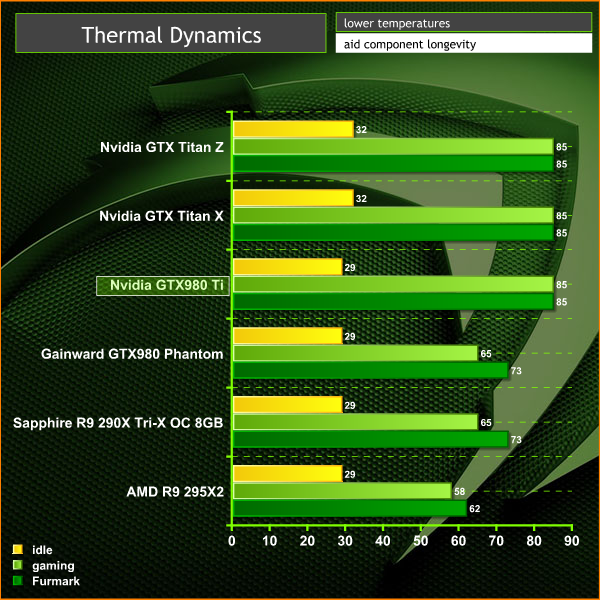This screenshot has width=600, height=600.
Task: Click the value '62' beside AMD Furmark bar
Action: (474, 509)
